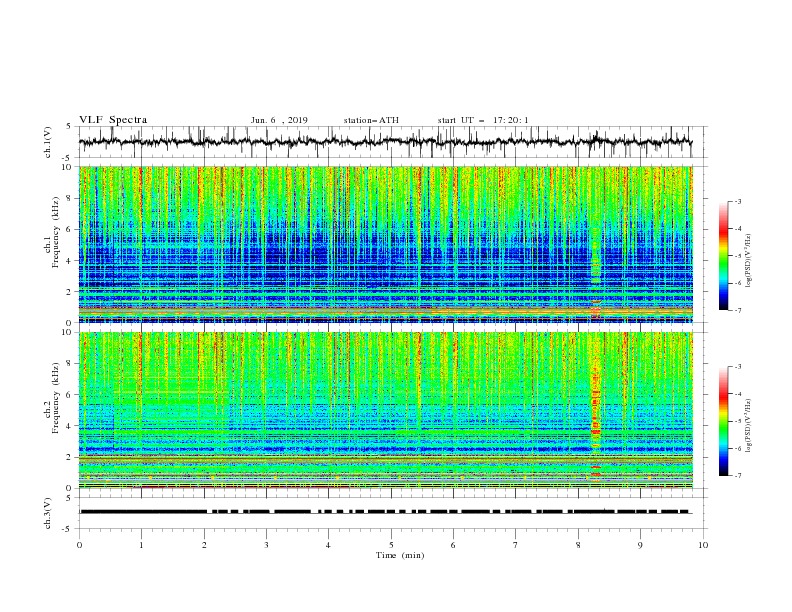Click the 'station=ATH' header label
792x612 pixels.
pos(371,120)
